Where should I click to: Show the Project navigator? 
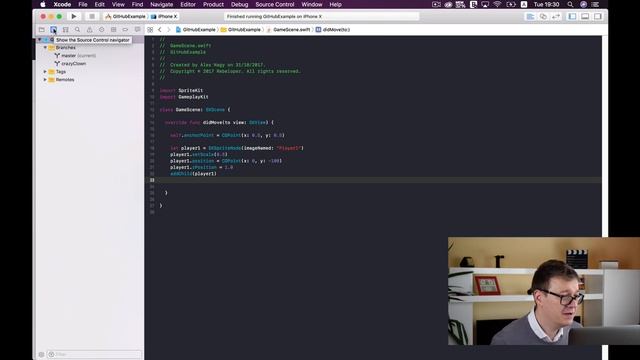42,30
